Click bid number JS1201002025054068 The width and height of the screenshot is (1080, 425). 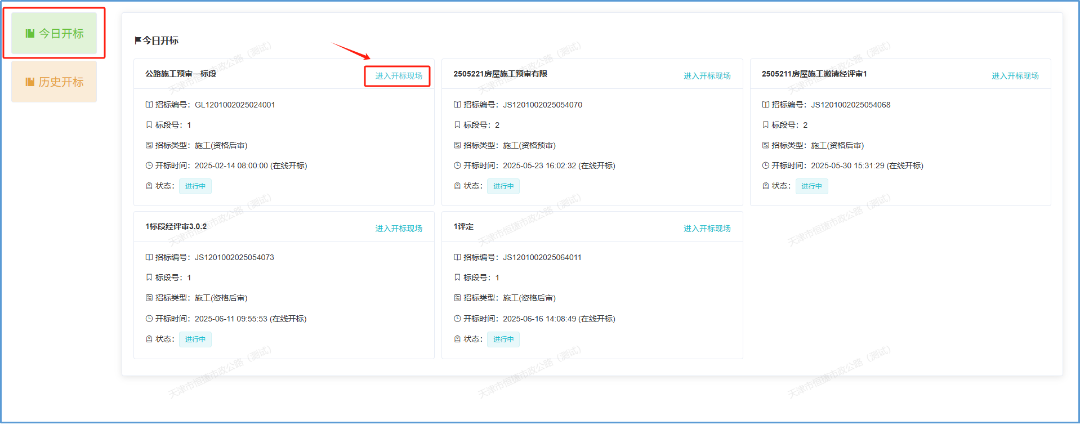coord(851,105)
